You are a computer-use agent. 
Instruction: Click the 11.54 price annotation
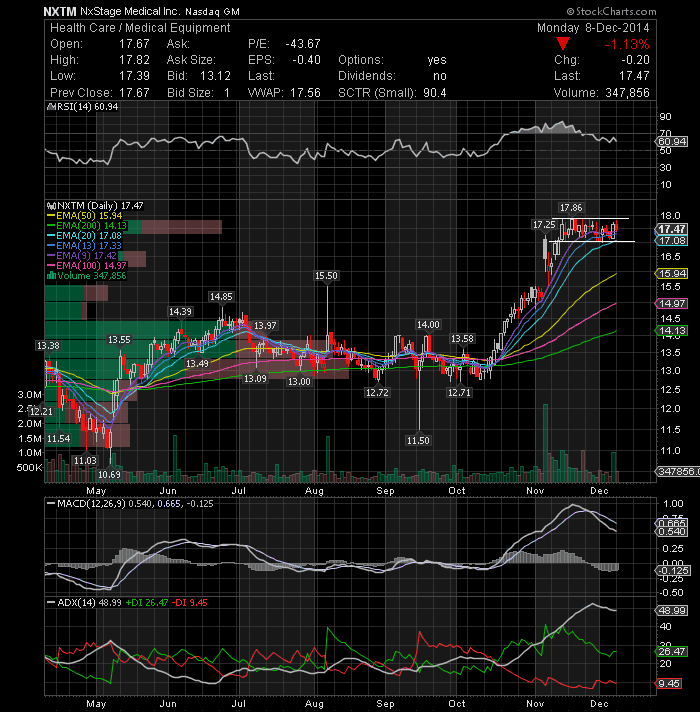59,439
